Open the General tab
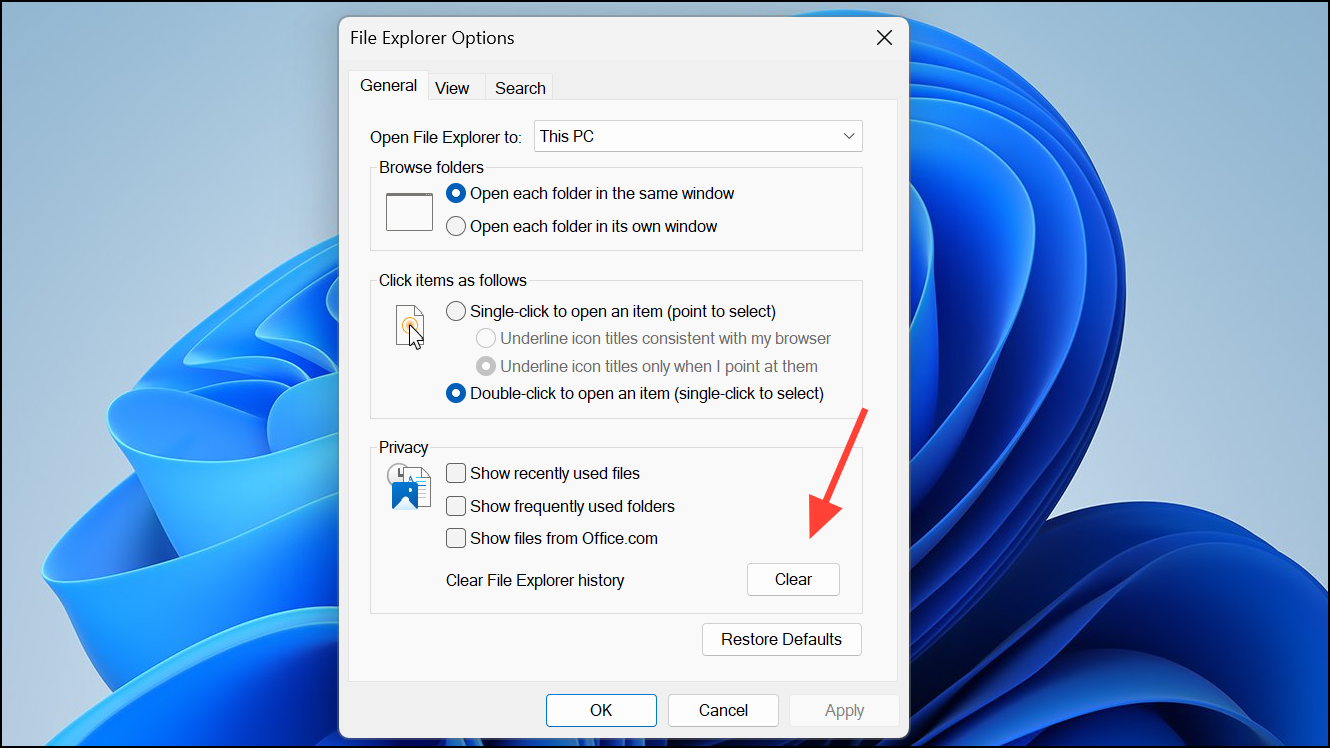Image resolution: width=1330 pixels, height=748 pixels. (388, 86)
